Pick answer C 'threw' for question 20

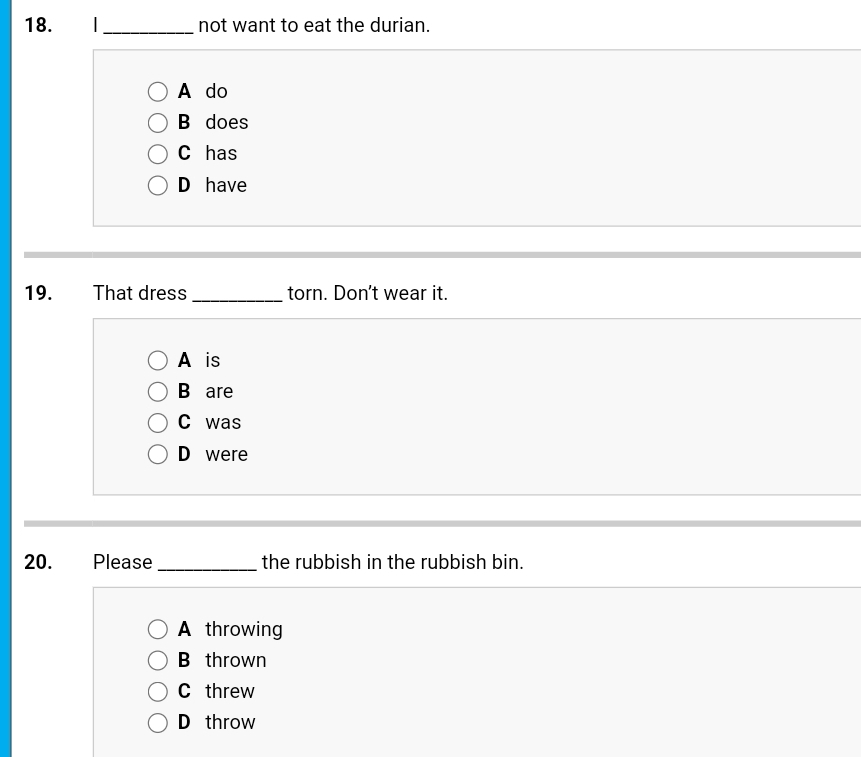point(157,691)
